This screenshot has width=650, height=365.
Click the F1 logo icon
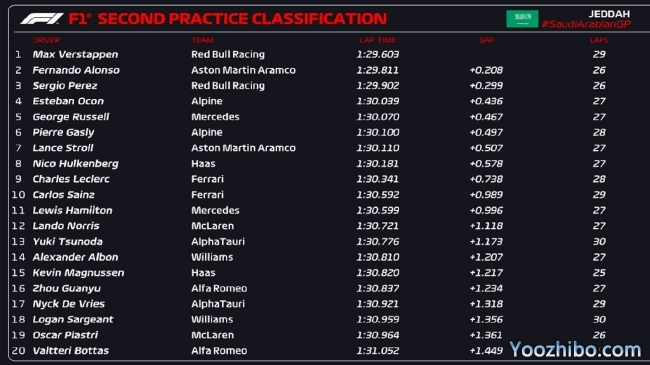[41, 19]
